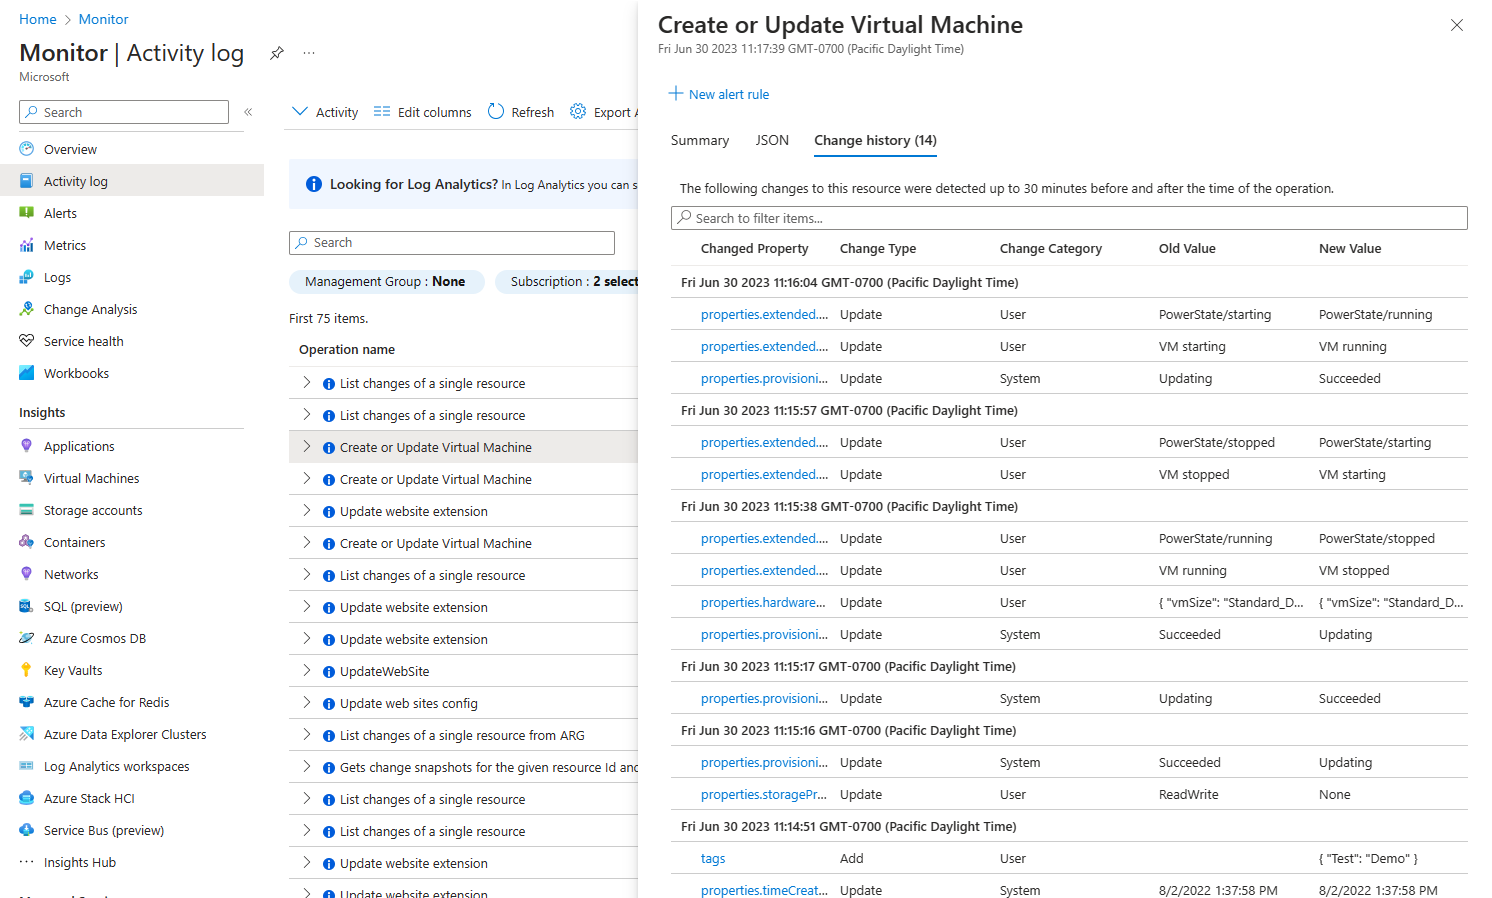Open the Applications insights icon
This screenshot has height=898, width=1492.
(x=27, y=446)
